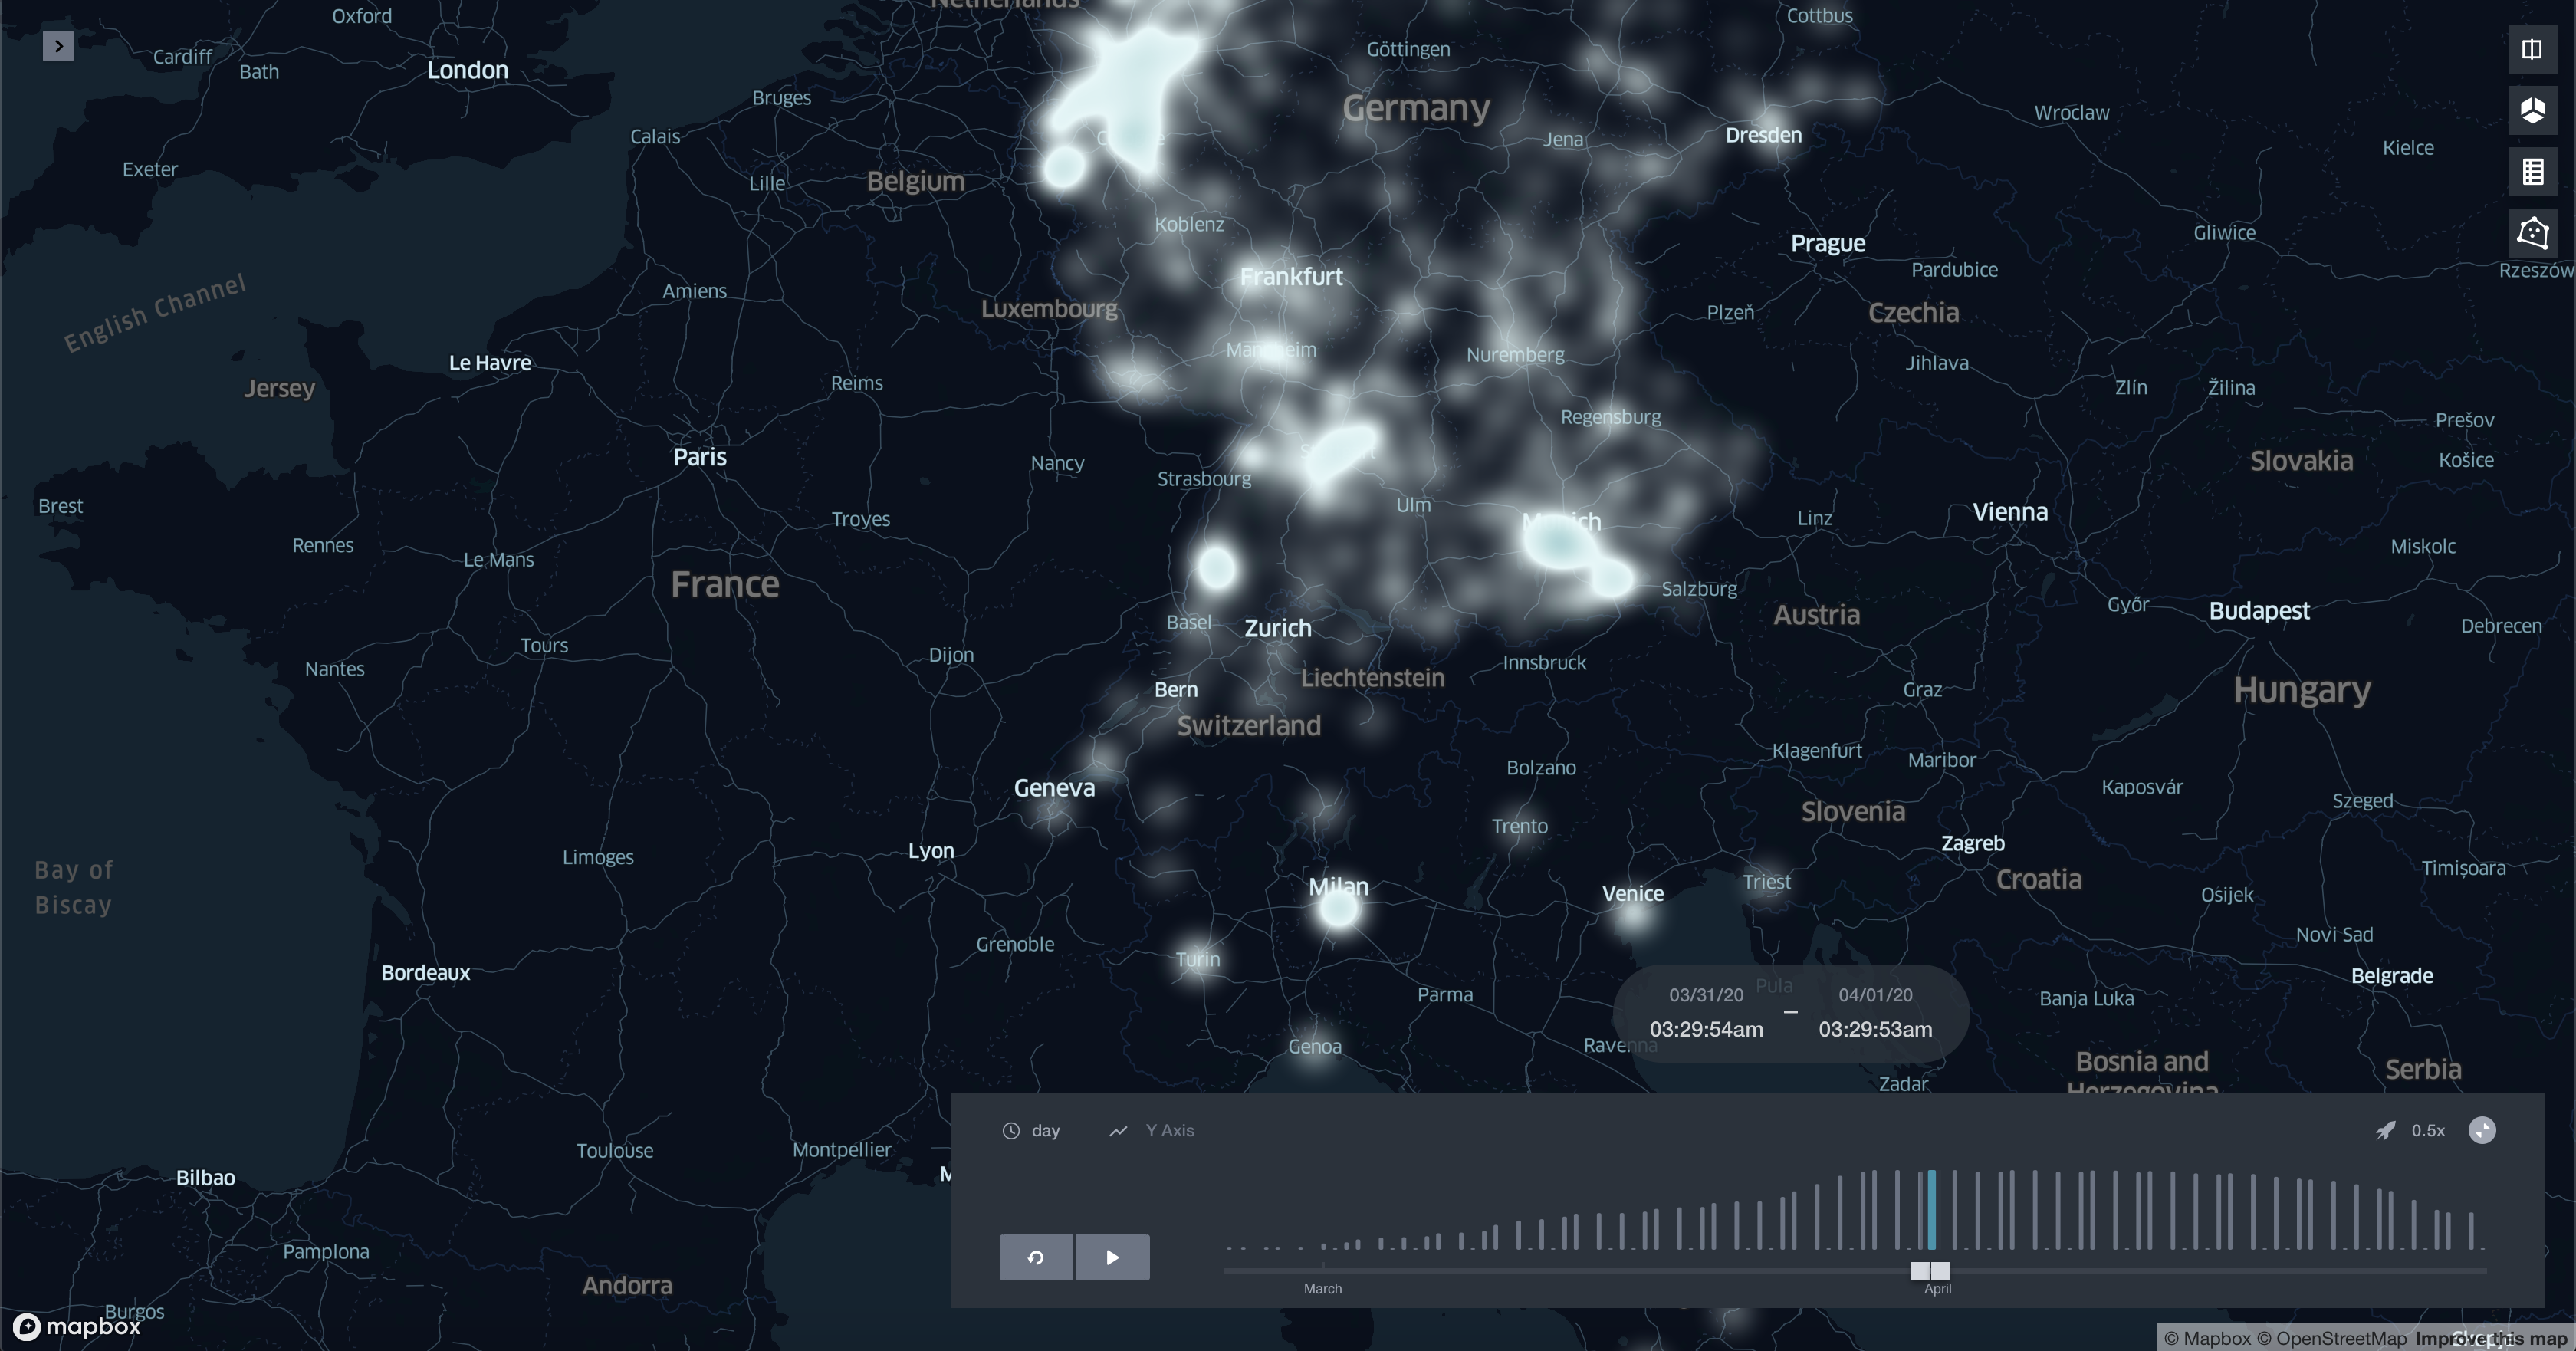Image resolution: width=2576 pixels, height=1351 pixels.
Task: Play the time animation
Action: [1112, 1257]
